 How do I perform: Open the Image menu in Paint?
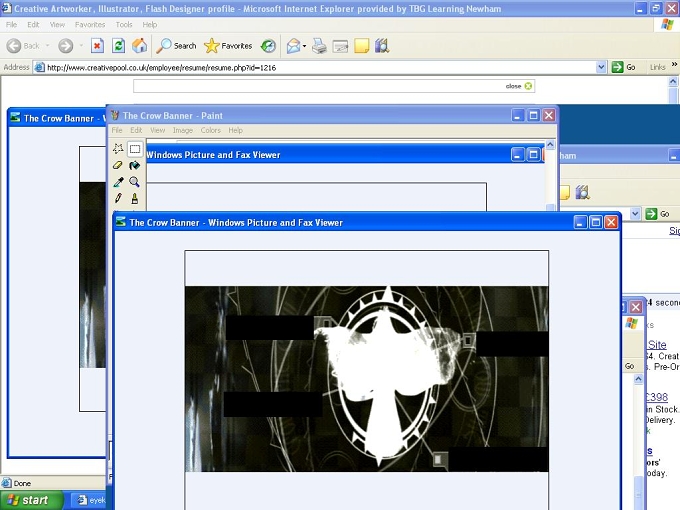(x=183, y=130)
